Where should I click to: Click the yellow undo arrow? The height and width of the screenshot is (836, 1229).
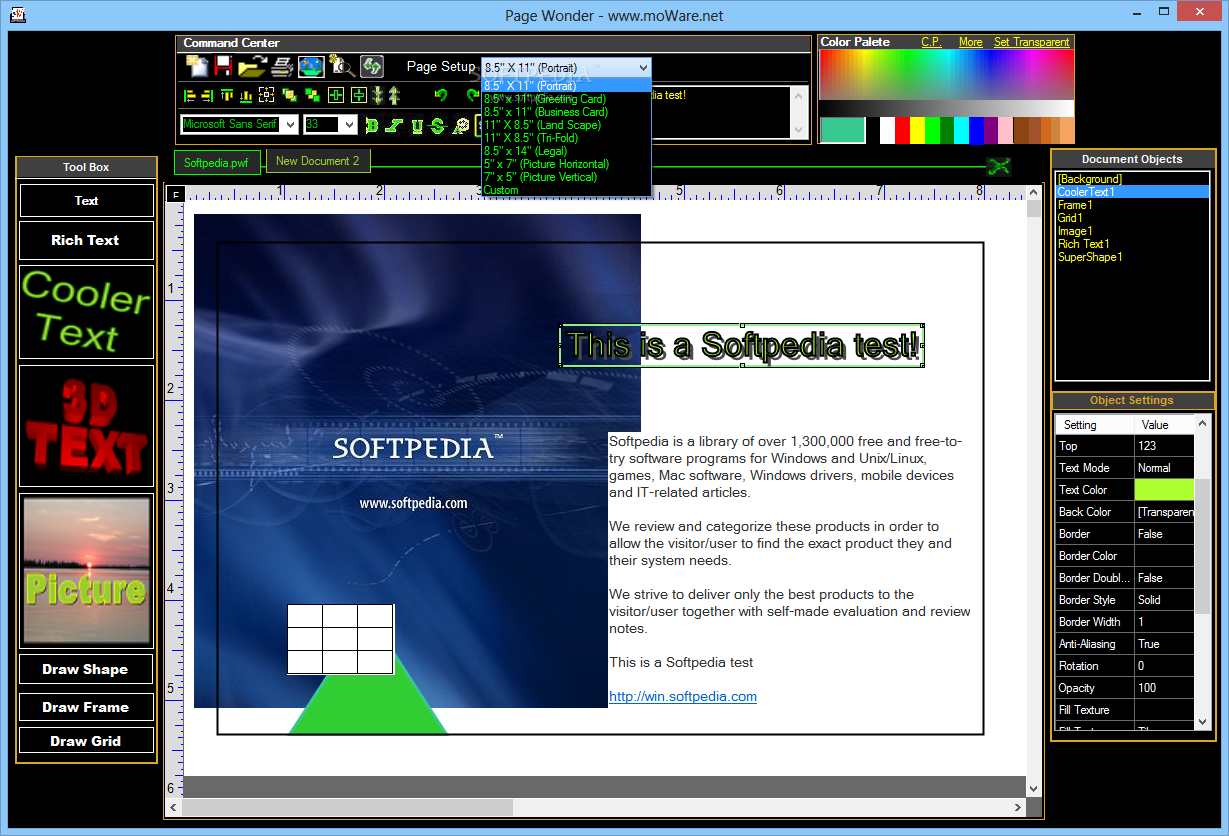[x=441, y=95]
